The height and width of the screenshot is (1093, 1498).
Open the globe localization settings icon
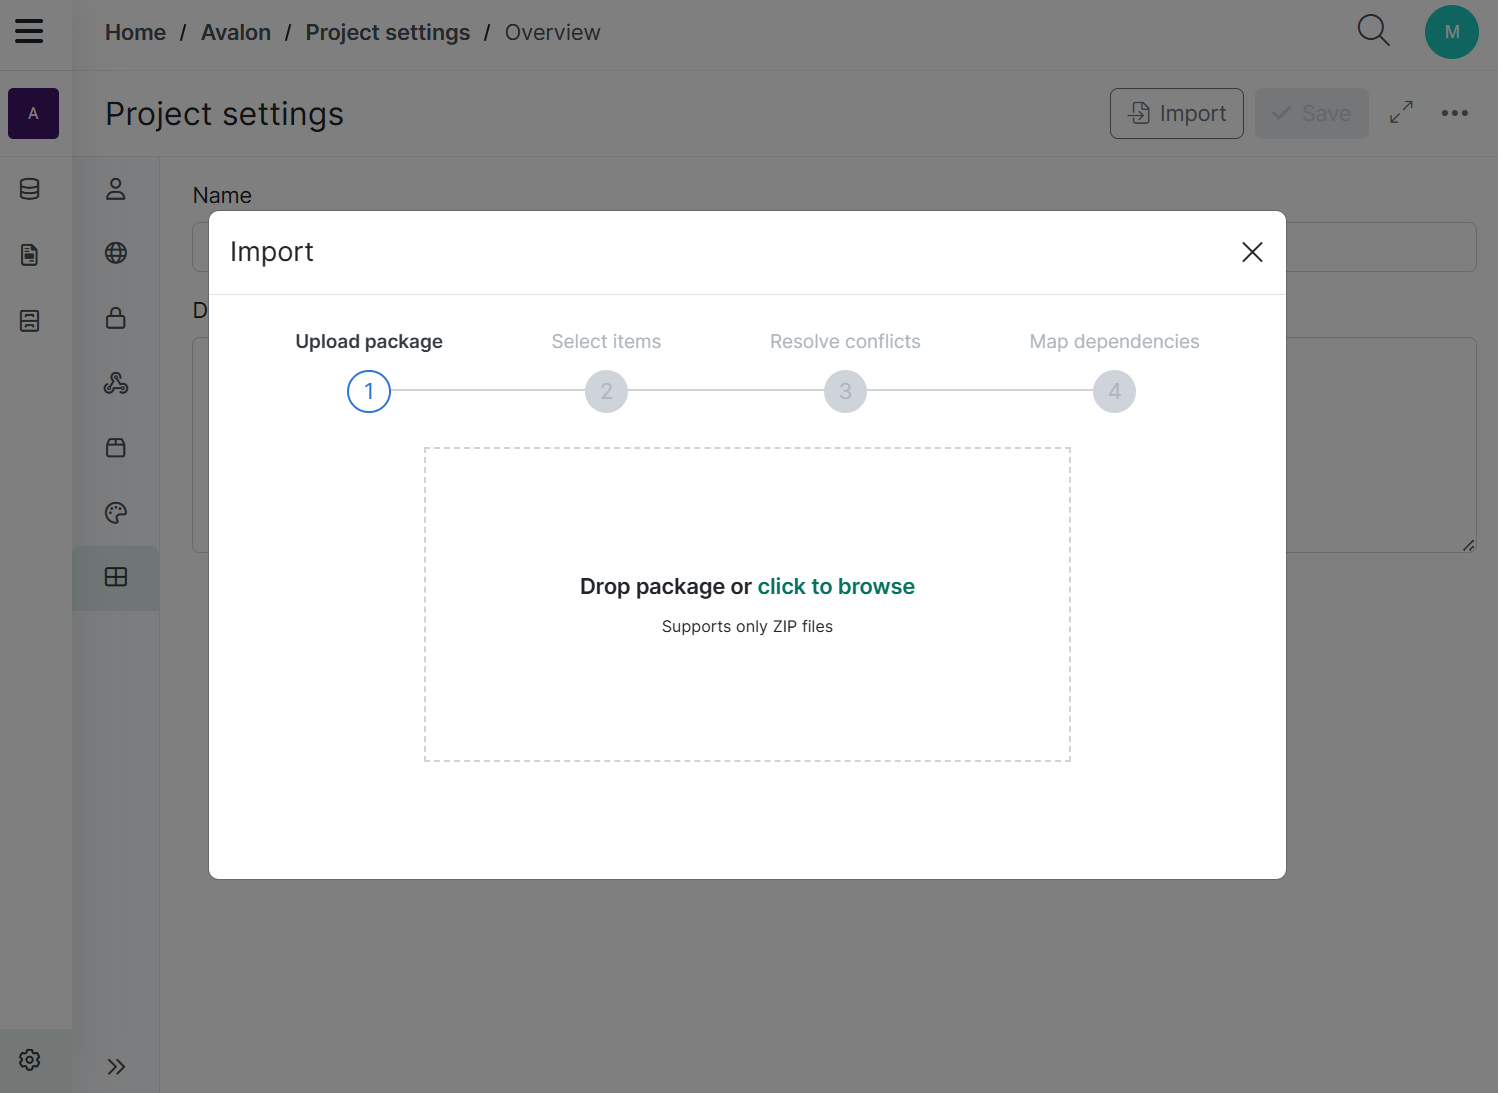point(116,253)
